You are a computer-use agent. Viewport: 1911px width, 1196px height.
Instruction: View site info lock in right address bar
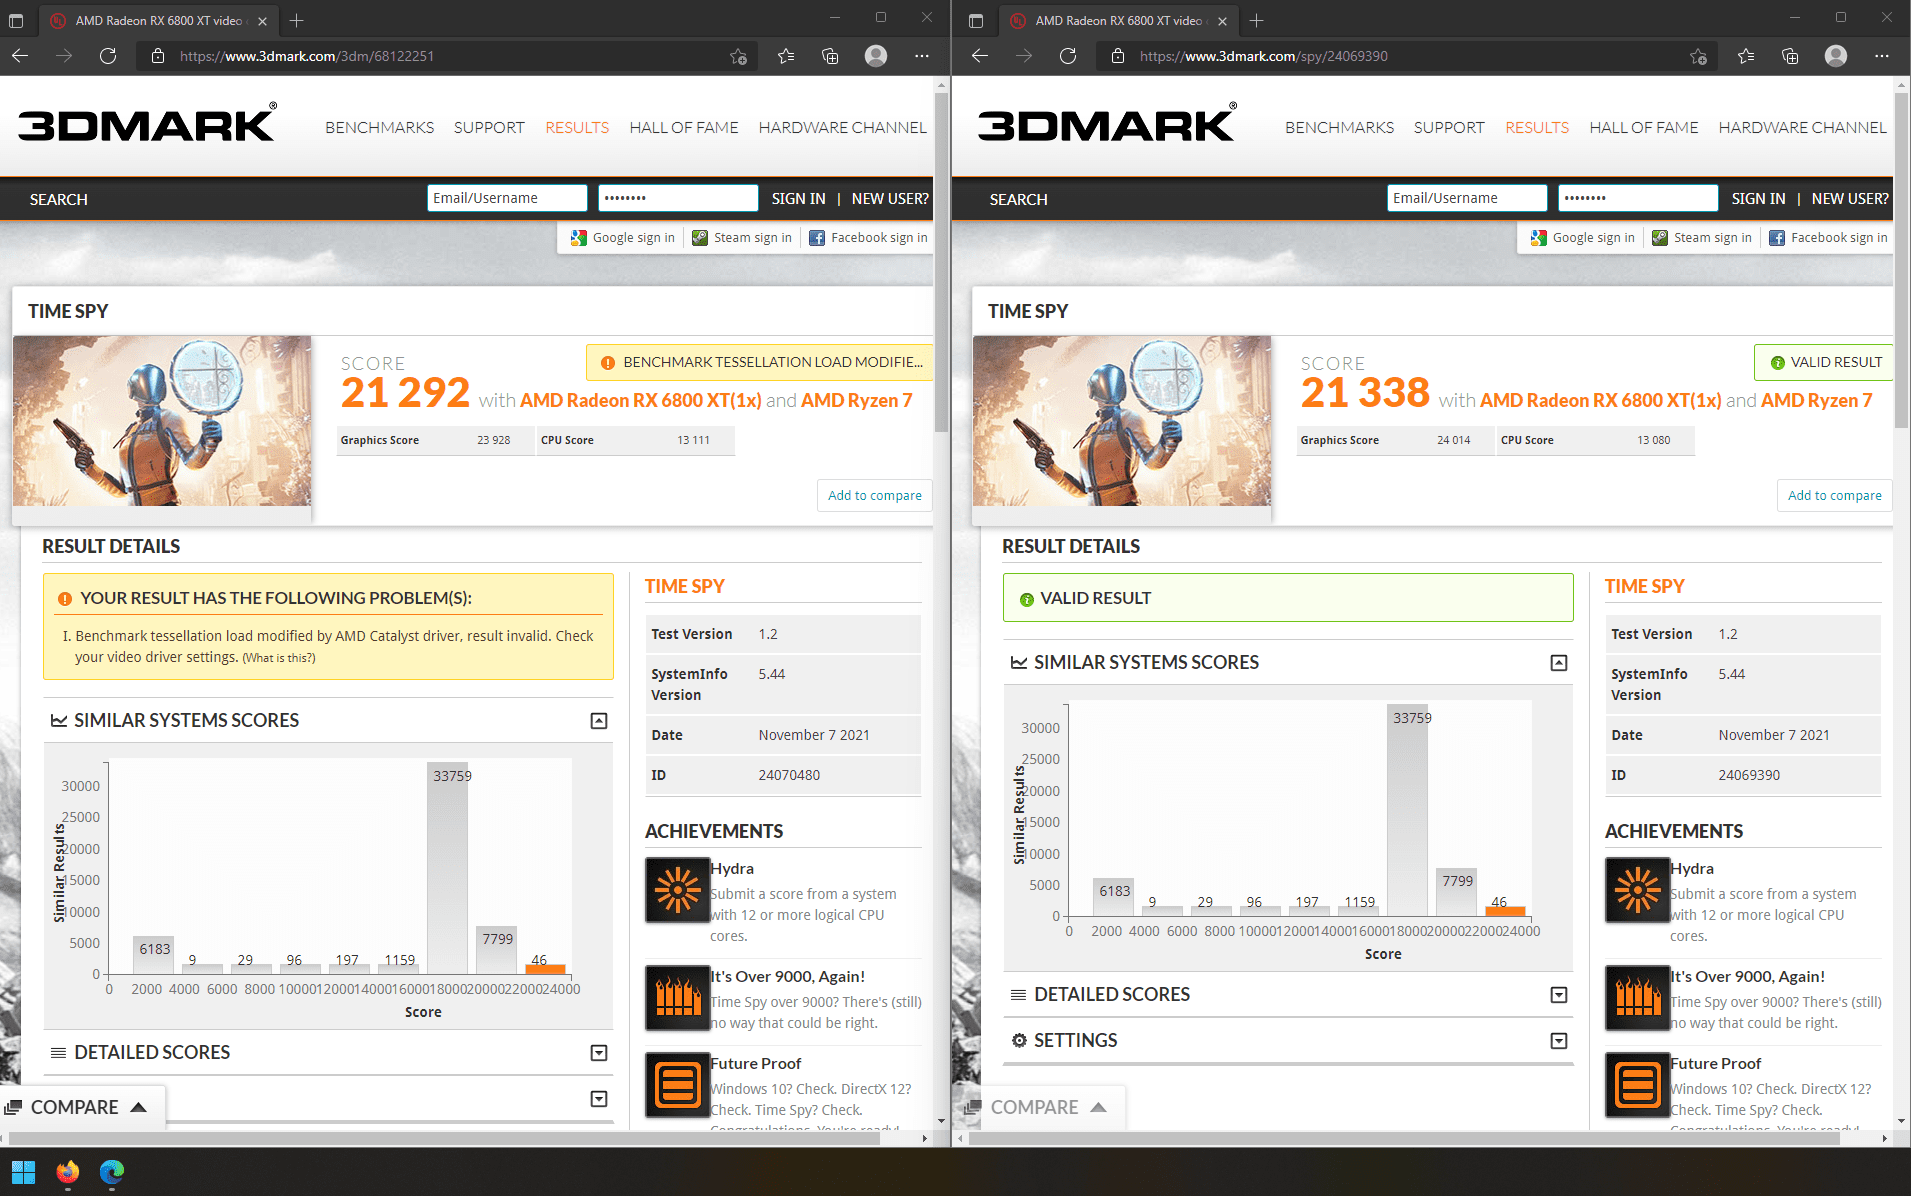click(x=1117, y=56)
